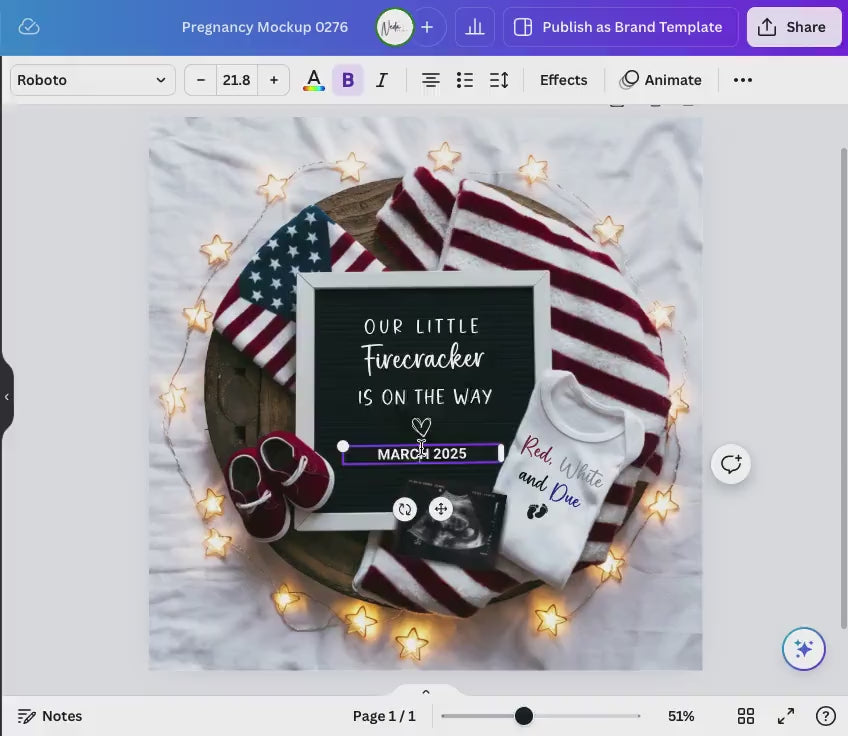Add a collaborator with the plus icon
Screen dimensions: 848x736
coord(427,27)
